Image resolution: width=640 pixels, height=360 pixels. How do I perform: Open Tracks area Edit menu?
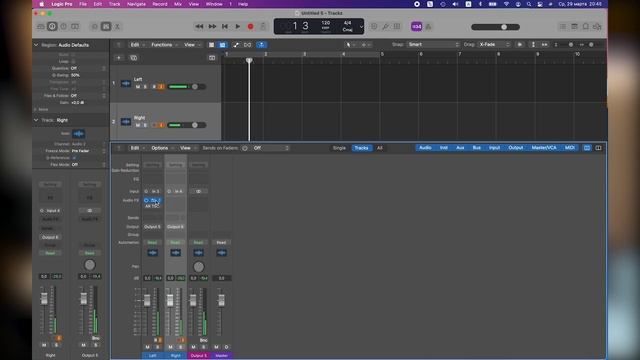click(x=137, y=45)
